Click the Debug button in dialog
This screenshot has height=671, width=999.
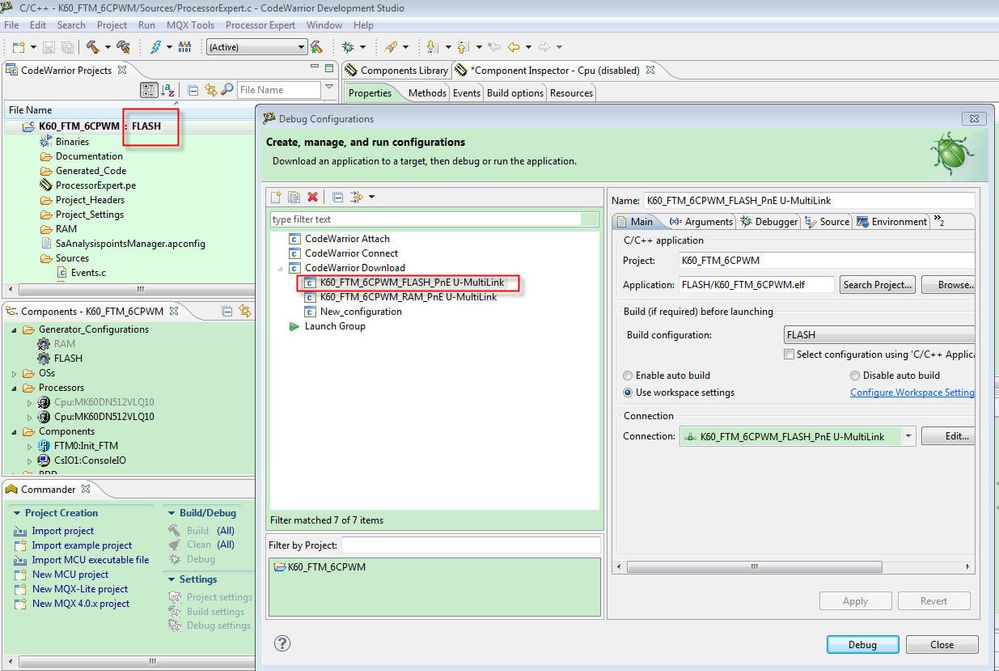point(862,644)
